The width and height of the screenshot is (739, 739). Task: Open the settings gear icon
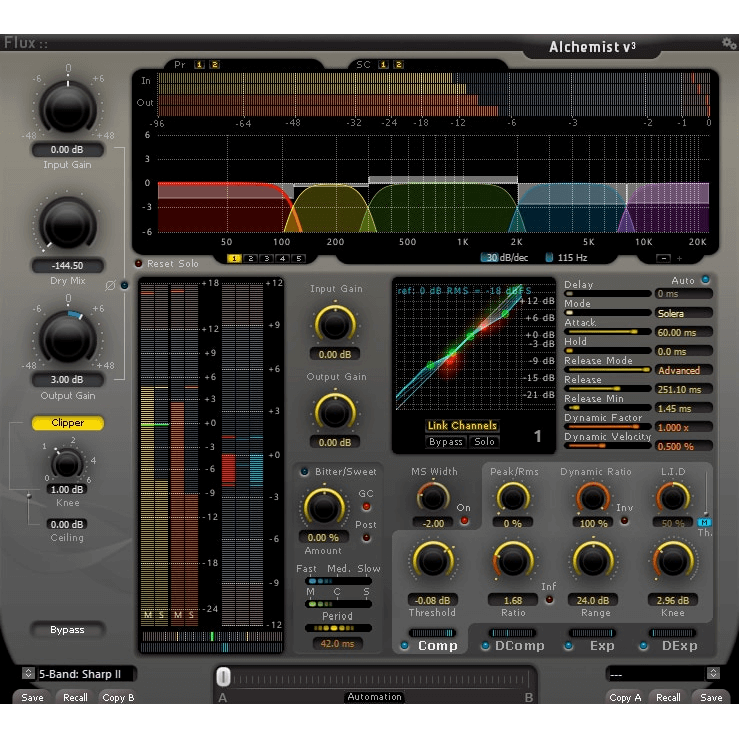point(728,43)
